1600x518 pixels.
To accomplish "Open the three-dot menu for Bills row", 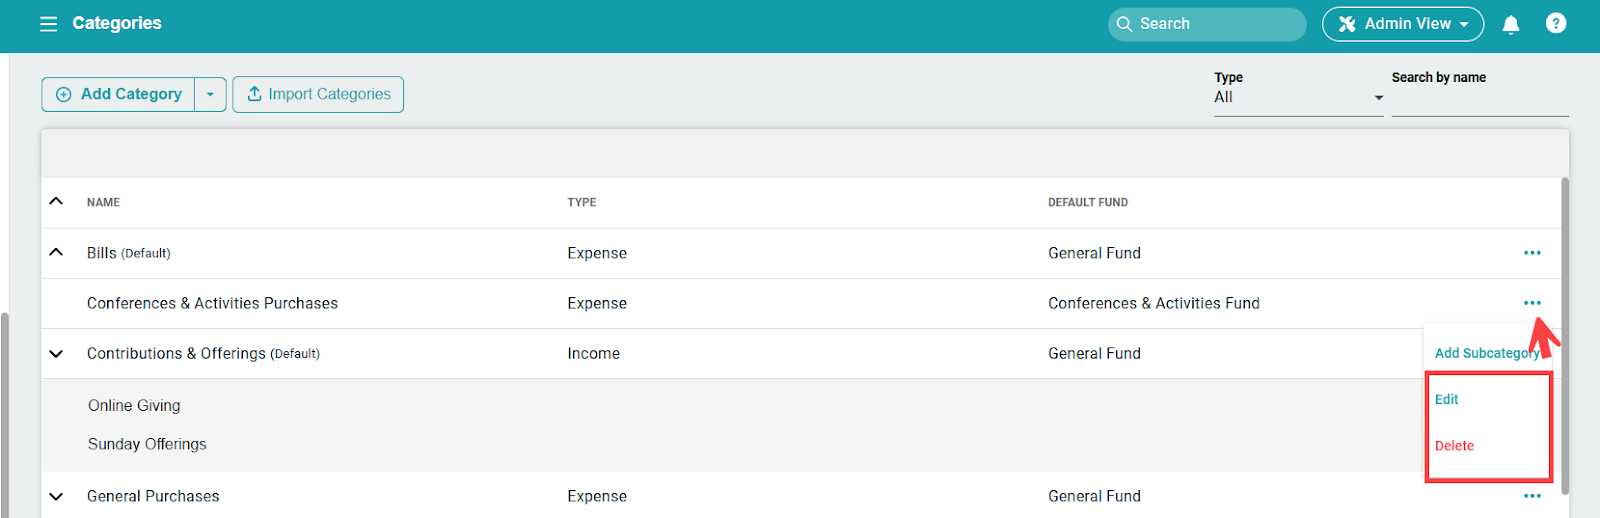I will click(x=1531, y=253).
